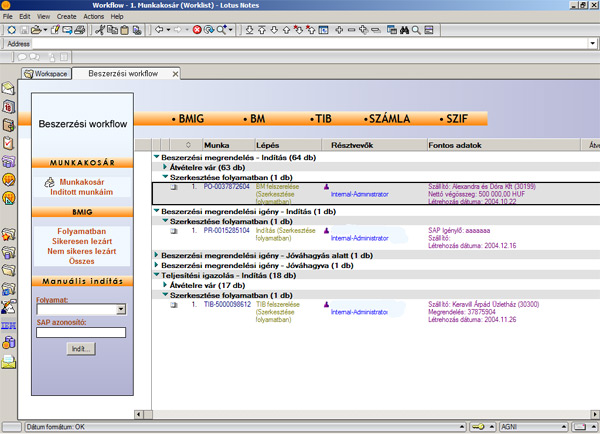Open the Help menu

coord(117,16)
